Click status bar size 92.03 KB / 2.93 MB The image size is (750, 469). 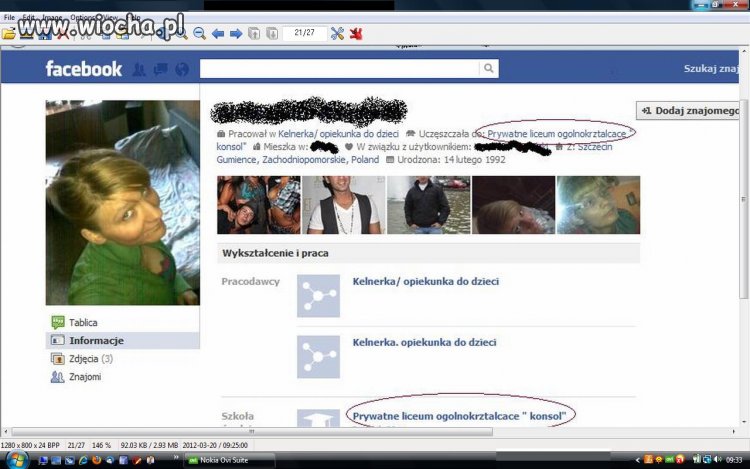(150, 445)
